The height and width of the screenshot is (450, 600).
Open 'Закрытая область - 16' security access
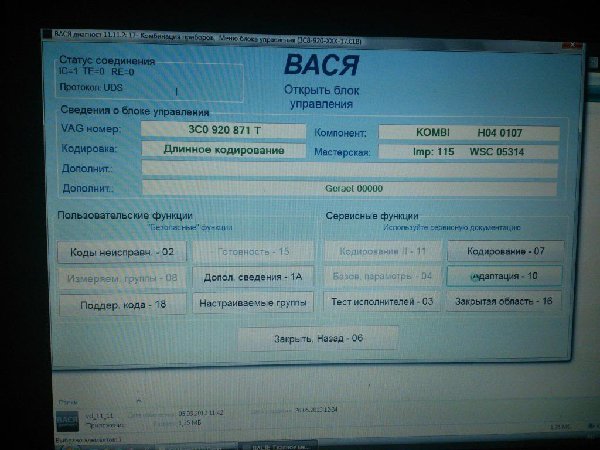tap(504, 300)
